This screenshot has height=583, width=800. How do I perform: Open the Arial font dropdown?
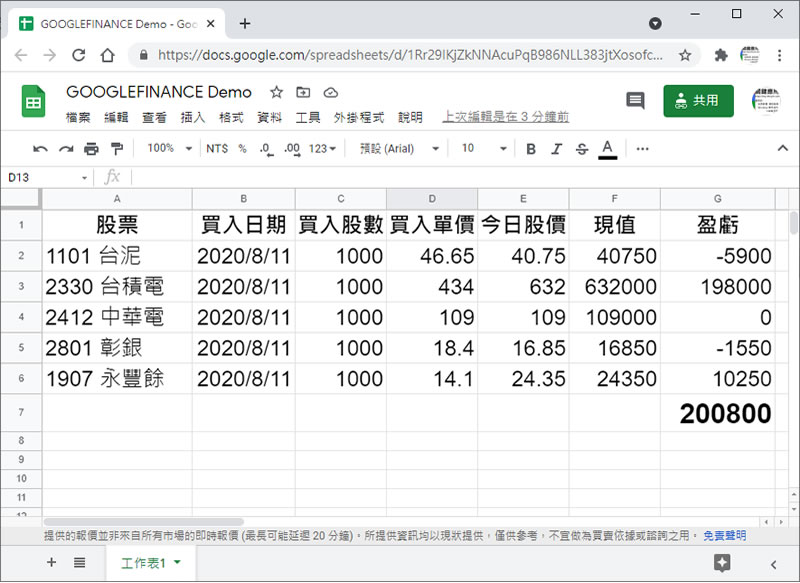[x=399, y=148]
